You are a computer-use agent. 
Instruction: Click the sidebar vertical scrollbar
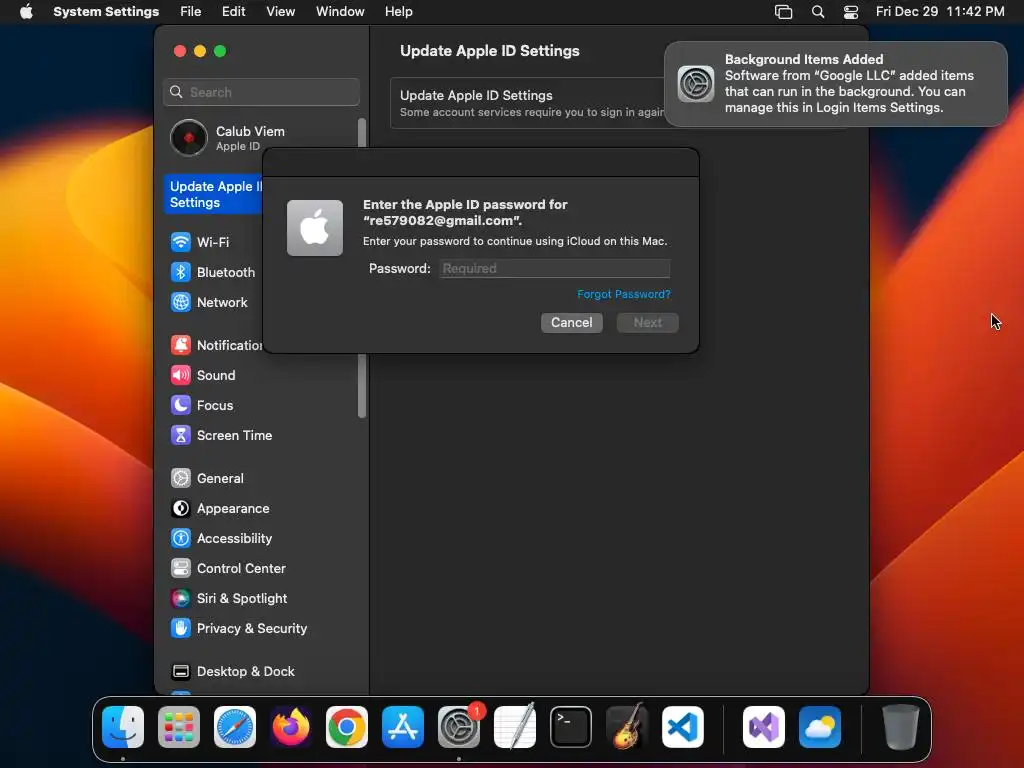coord(362,268)
